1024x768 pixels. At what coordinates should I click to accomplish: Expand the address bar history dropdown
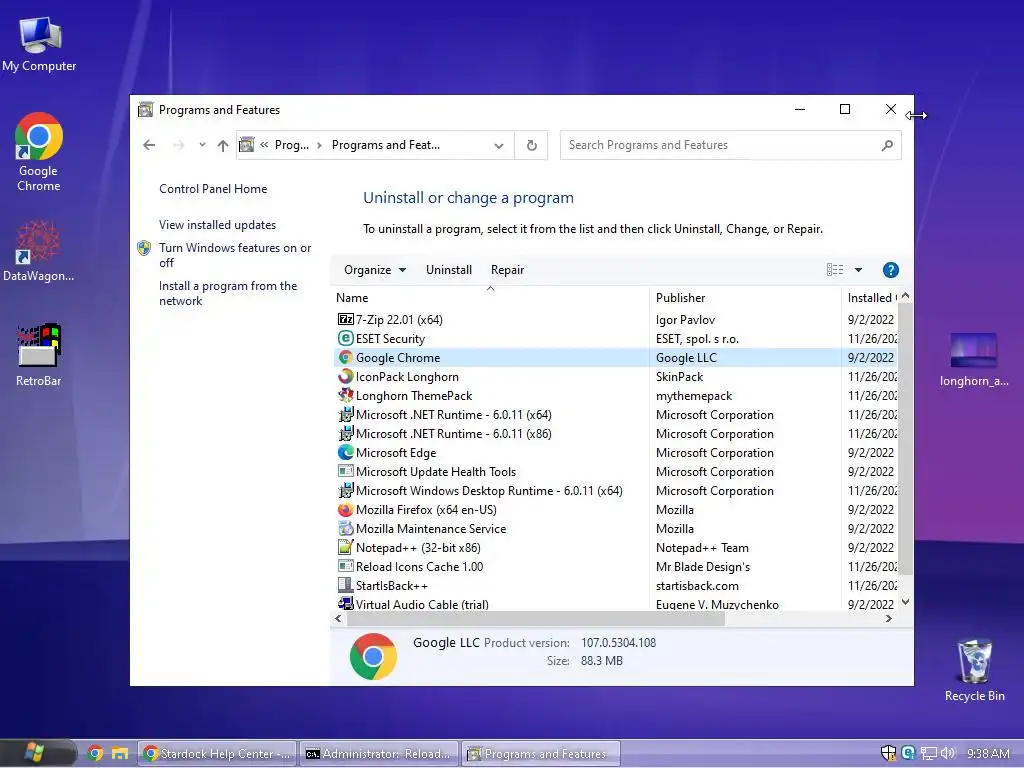tap(499, 146)
